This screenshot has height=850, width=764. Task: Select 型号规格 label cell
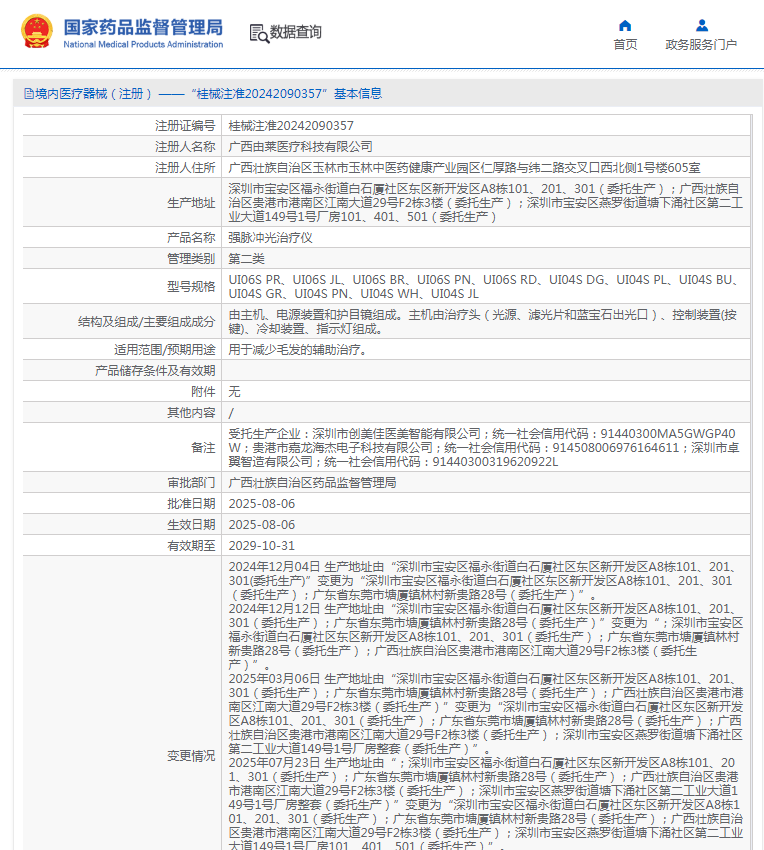pyautogui.click(x=122, y=287)
